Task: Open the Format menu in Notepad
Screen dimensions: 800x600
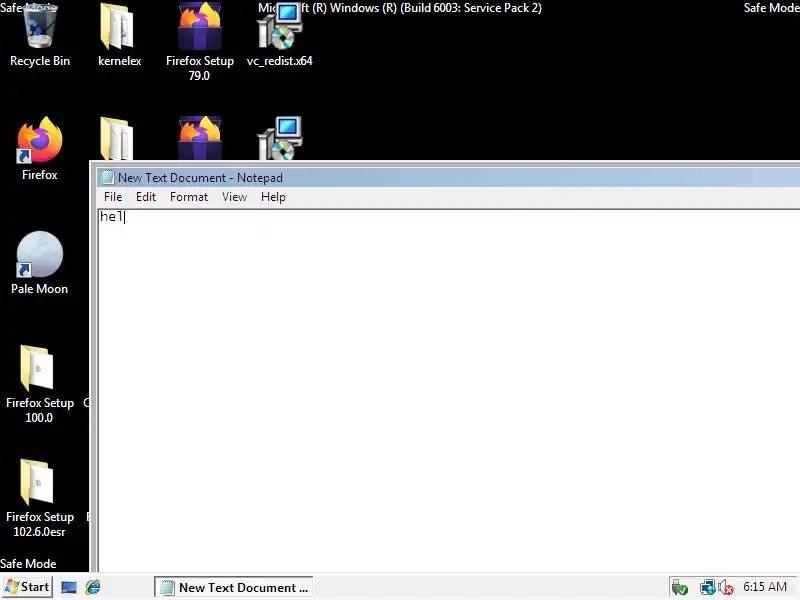Action: (189, 197)
